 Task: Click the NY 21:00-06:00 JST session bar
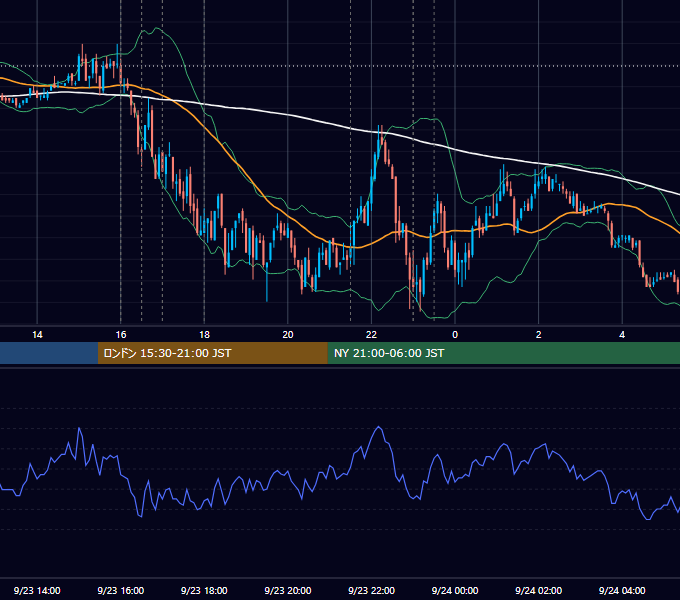click(503, 353)
